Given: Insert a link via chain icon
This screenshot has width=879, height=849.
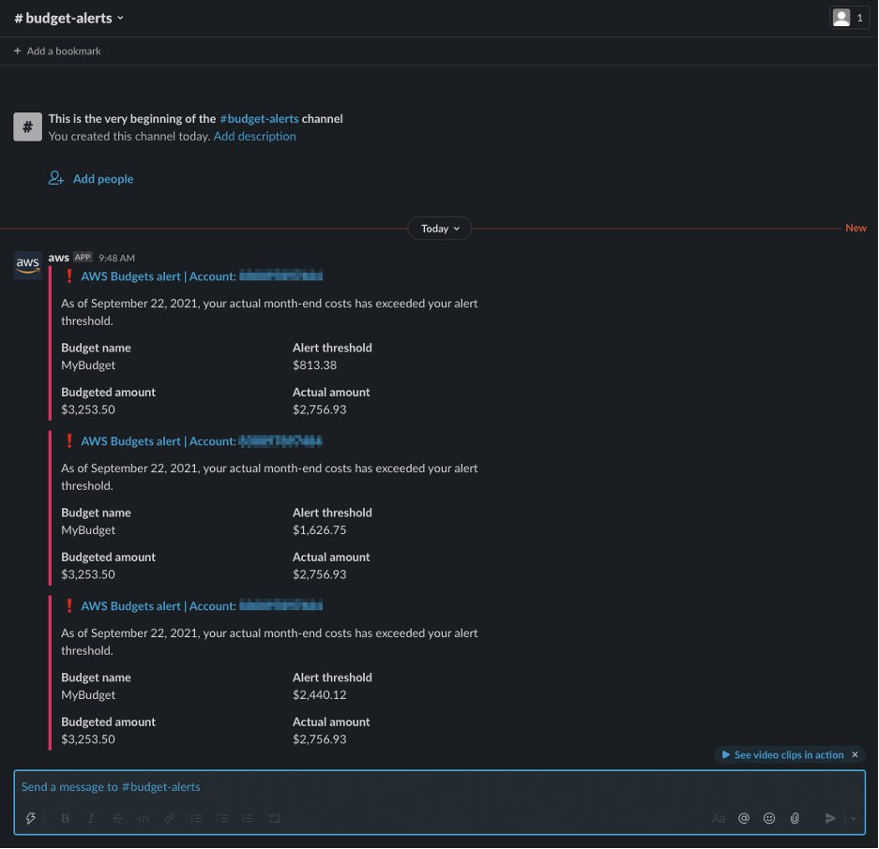Looking at the screenshot, I should tap(169, 818).
